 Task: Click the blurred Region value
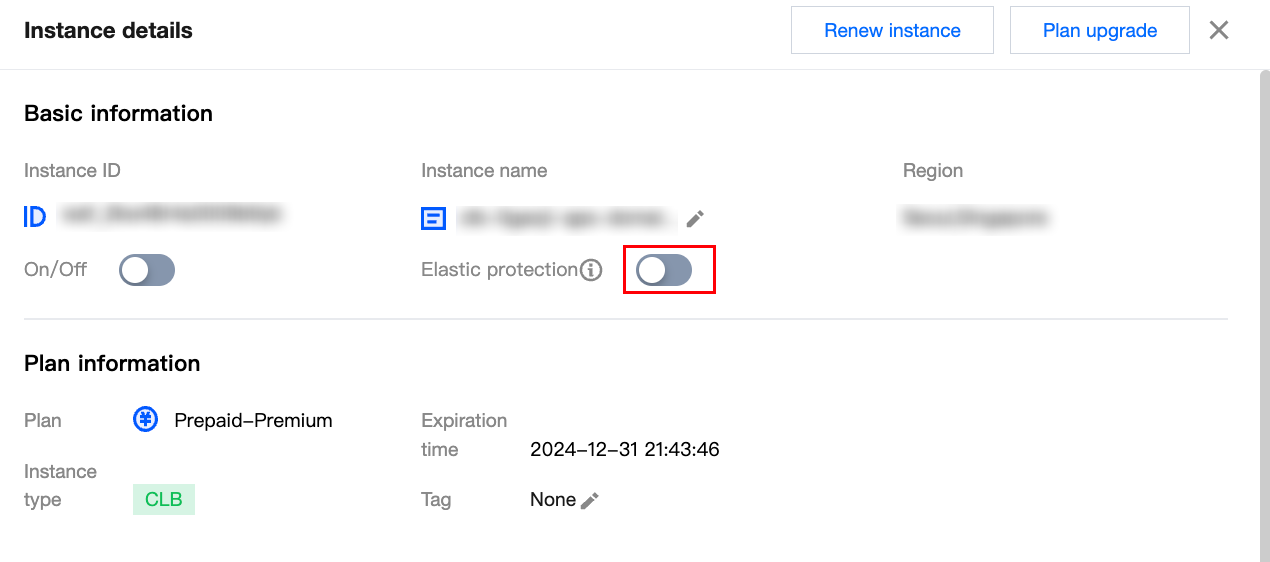pyautogui.click(x=975, y=217)
